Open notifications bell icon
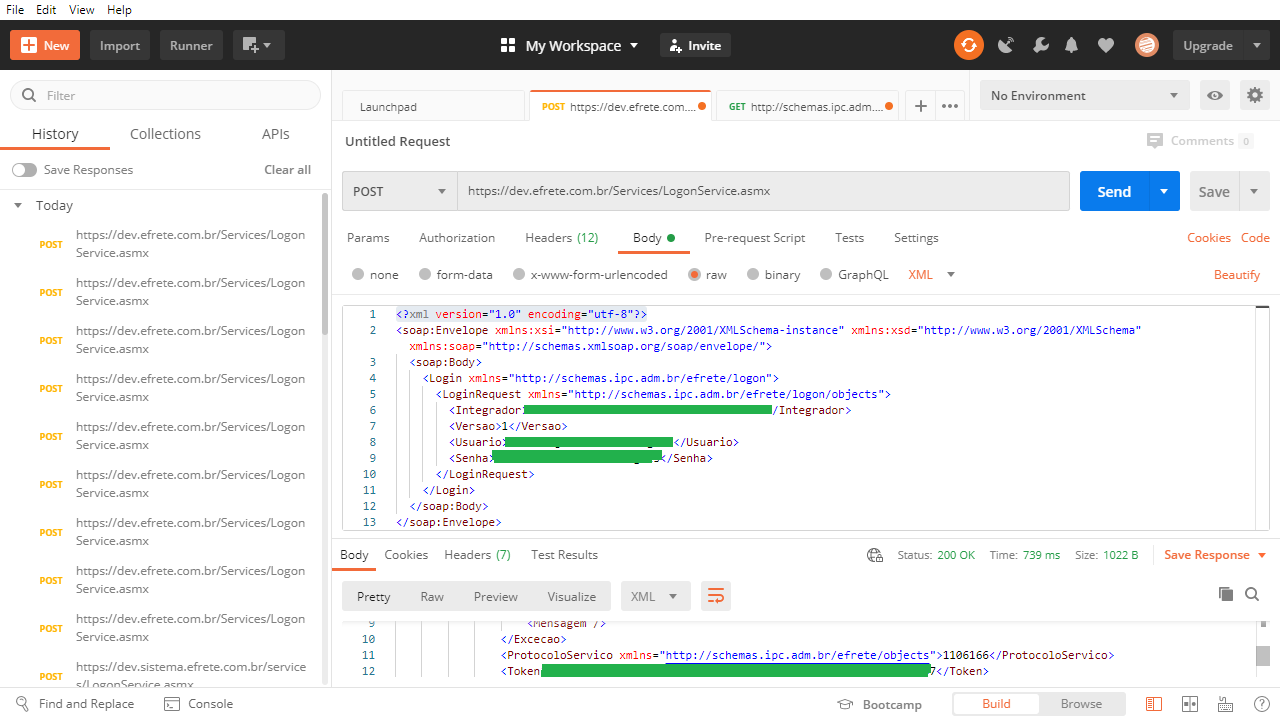This screenshot has height=720, width=1280. coord(1072,45)
